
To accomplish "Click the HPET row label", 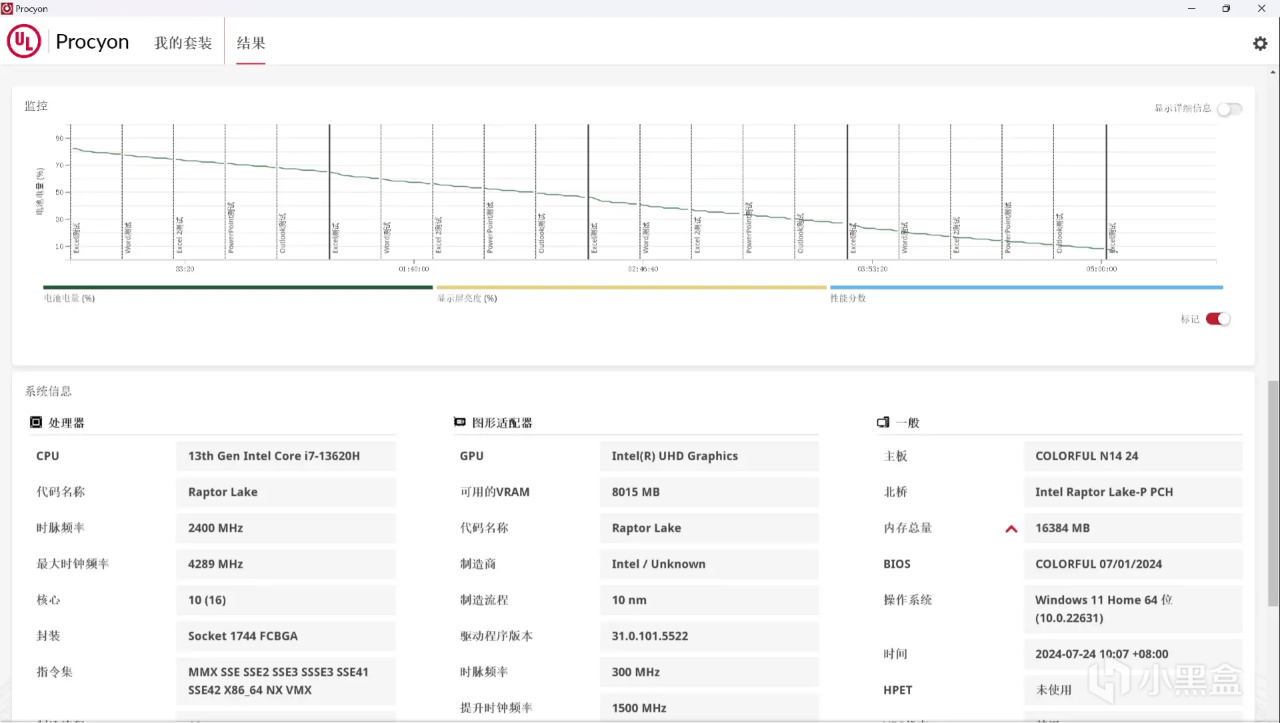I will (898, 690).
